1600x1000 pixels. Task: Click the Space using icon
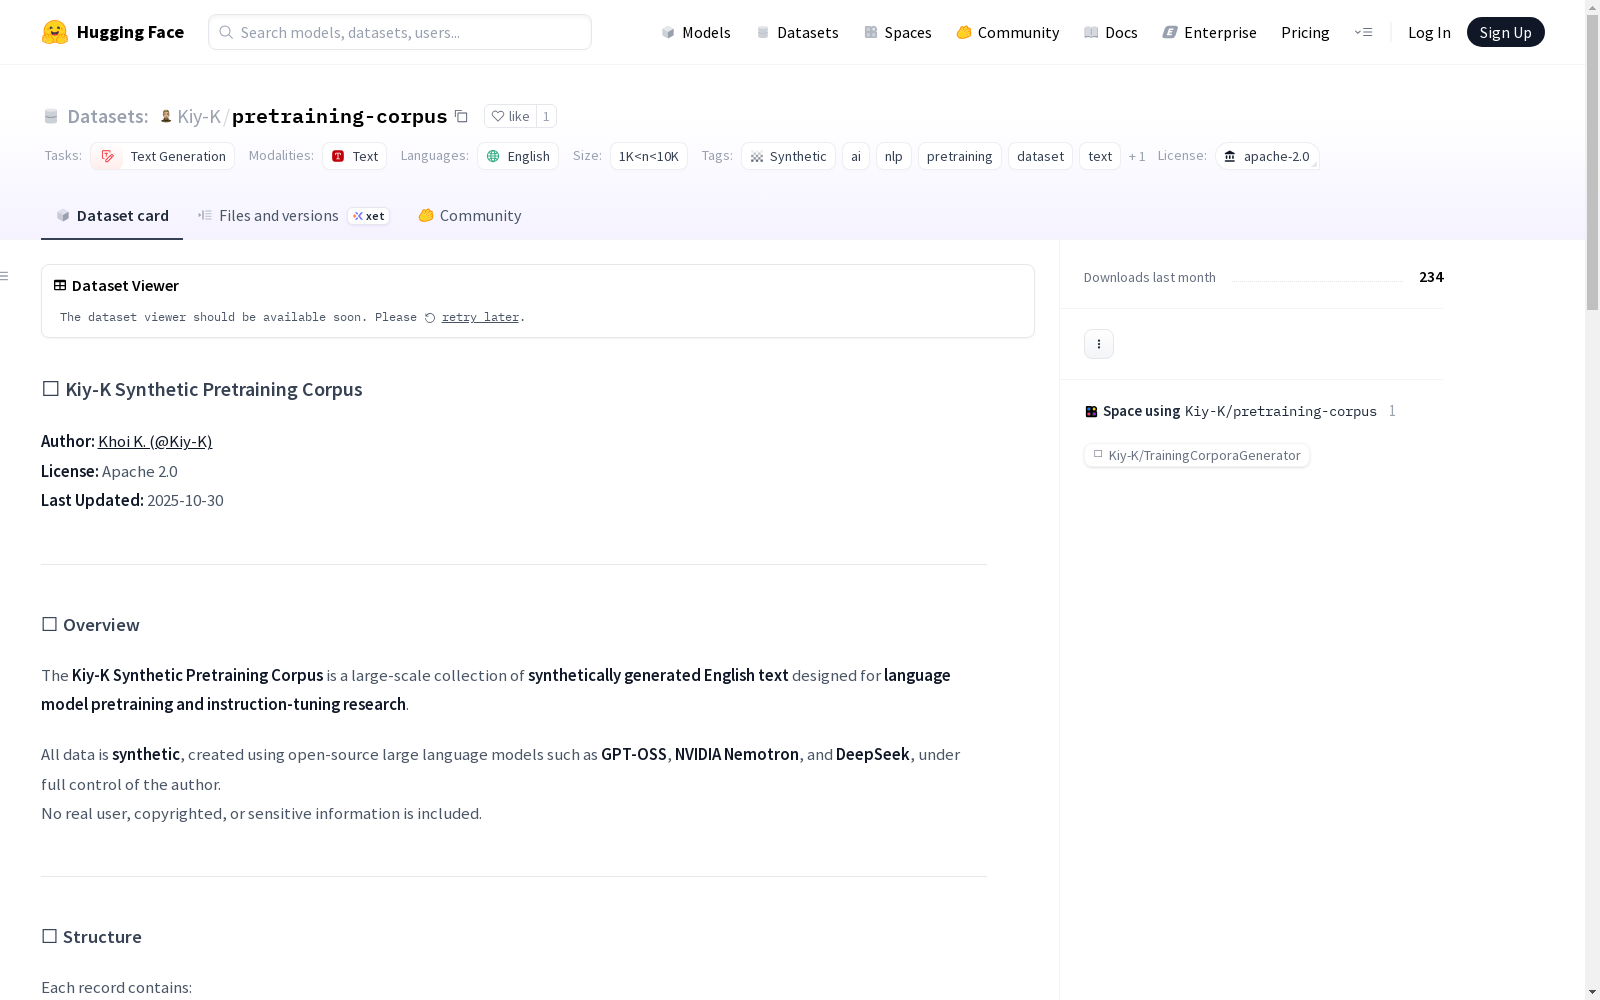coord(1091,411)
